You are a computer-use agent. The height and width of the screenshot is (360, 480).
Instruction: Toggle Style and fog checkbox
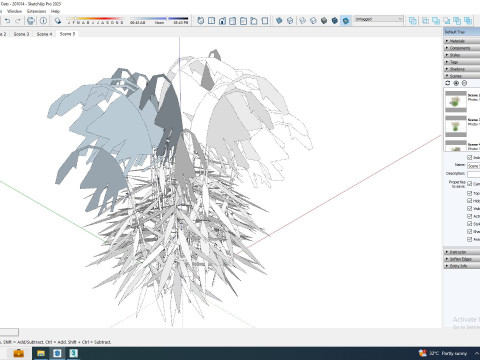click(x=470, y=224)
